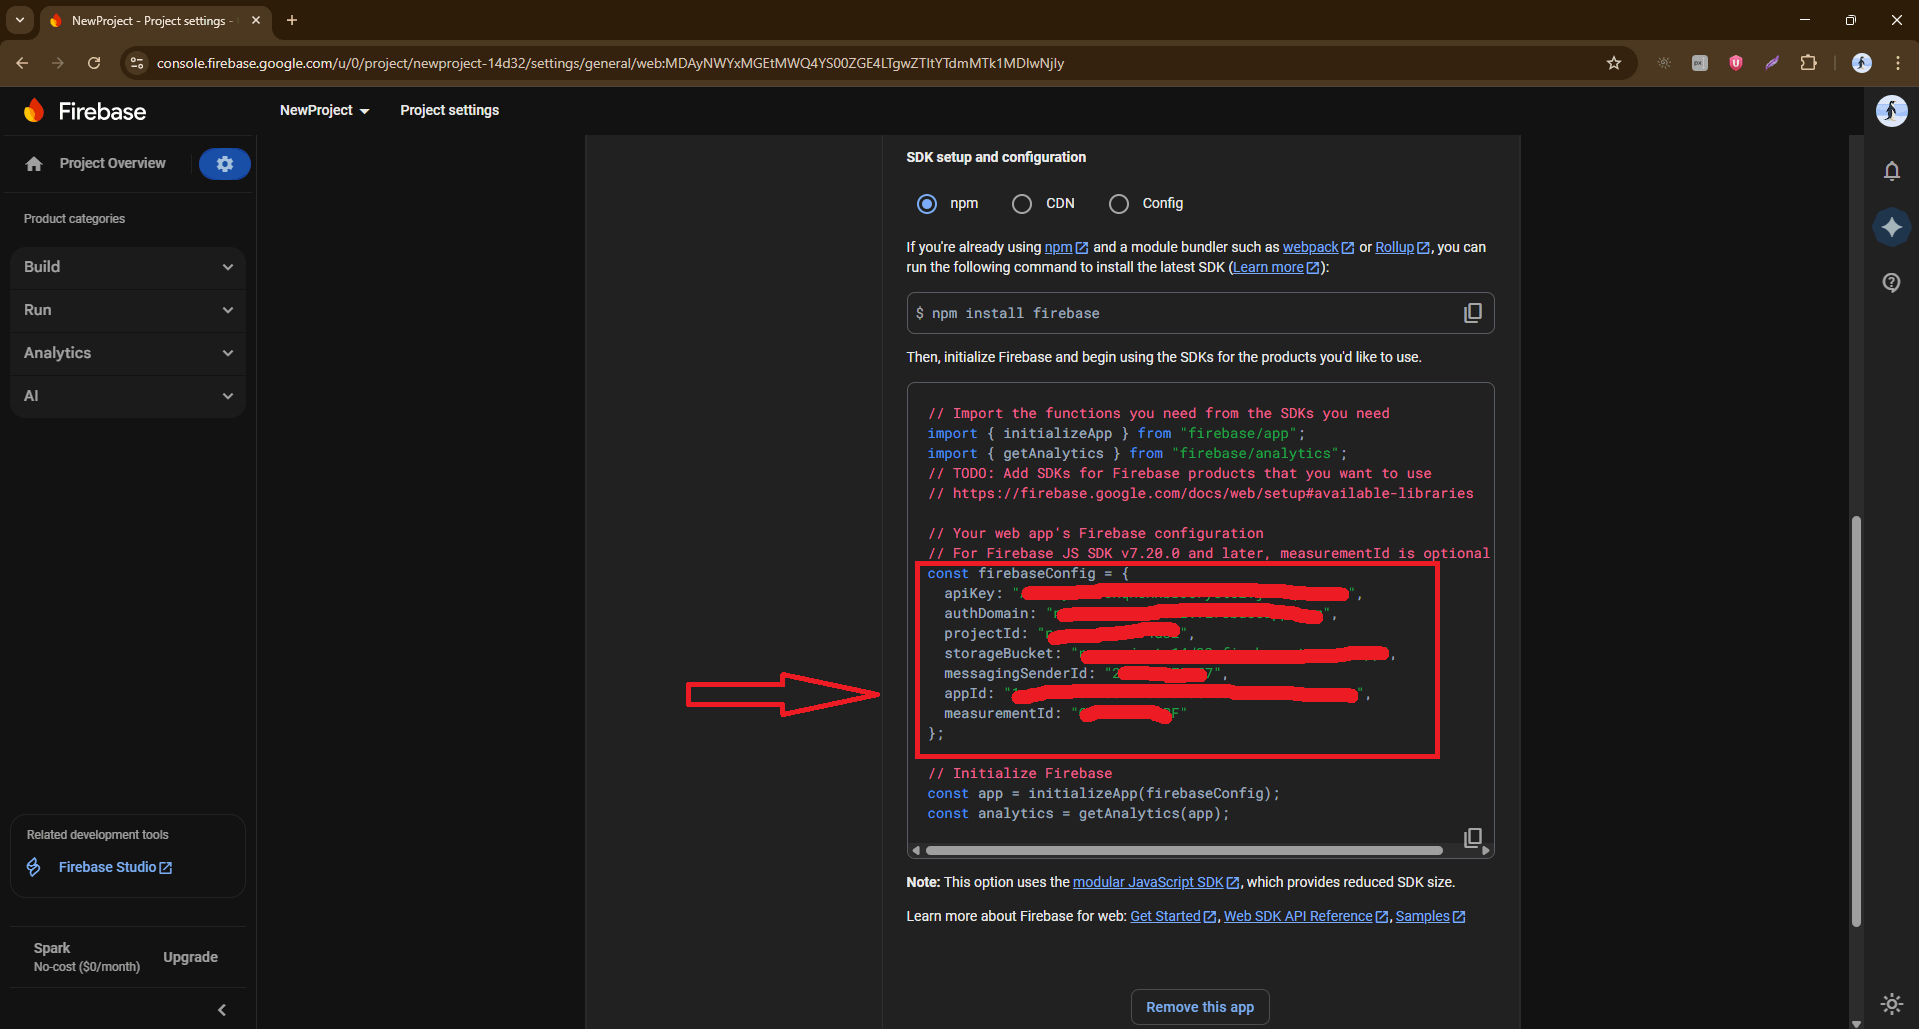Close the NewProject browser tab

coord(256,20)
